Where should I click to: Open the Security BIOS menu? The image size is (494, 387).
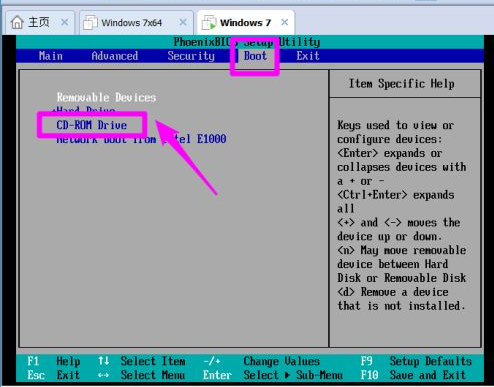[191, 56]
